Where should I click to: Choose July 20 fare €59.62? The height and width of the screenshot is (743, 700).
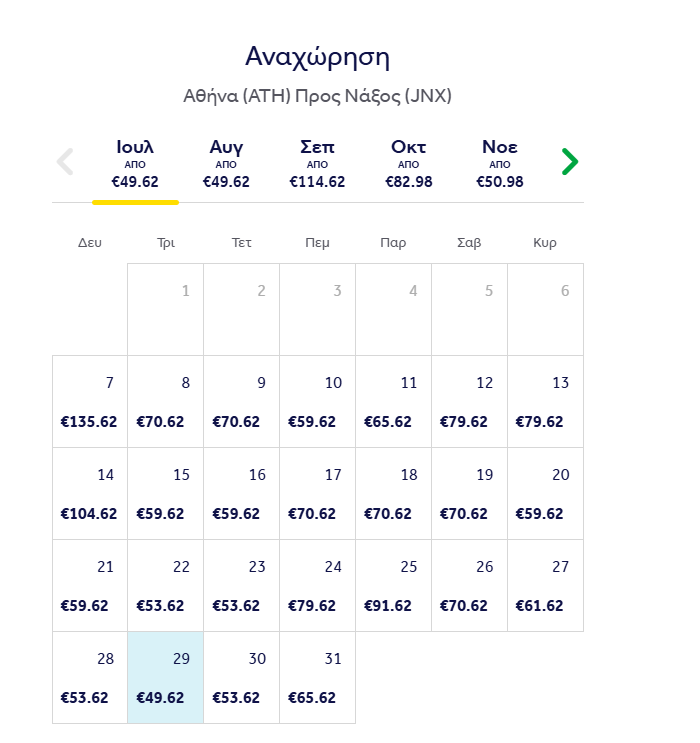pyautogui.click(x=545, y=493)
